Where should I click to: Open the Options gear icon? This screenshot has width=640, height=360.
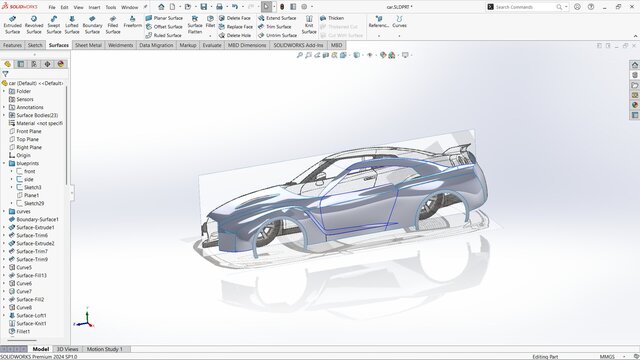(304, 7)
